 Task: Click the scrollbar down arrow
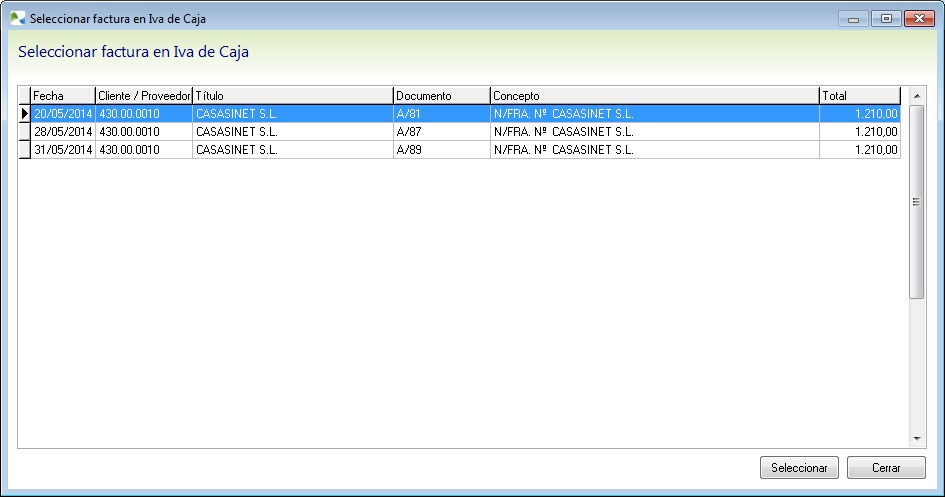916,439
